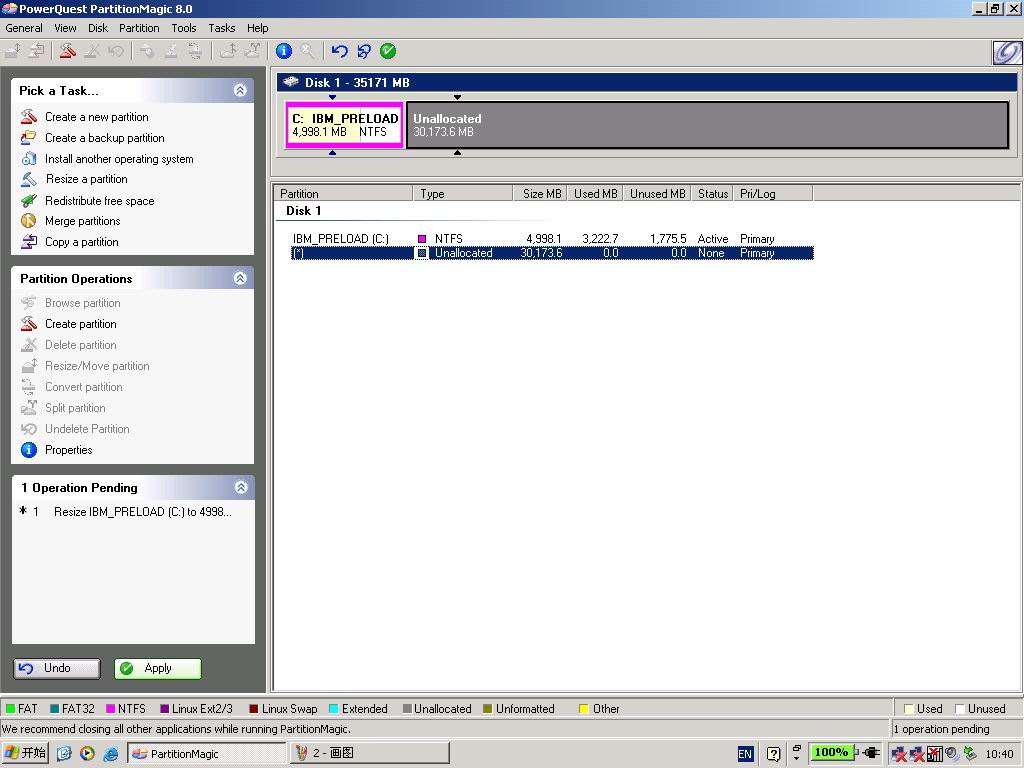The width and height of the screenshot is (1024, 768).
Task: Click the blue Undo last change toolbar arrow
Action: click(339, 51)
